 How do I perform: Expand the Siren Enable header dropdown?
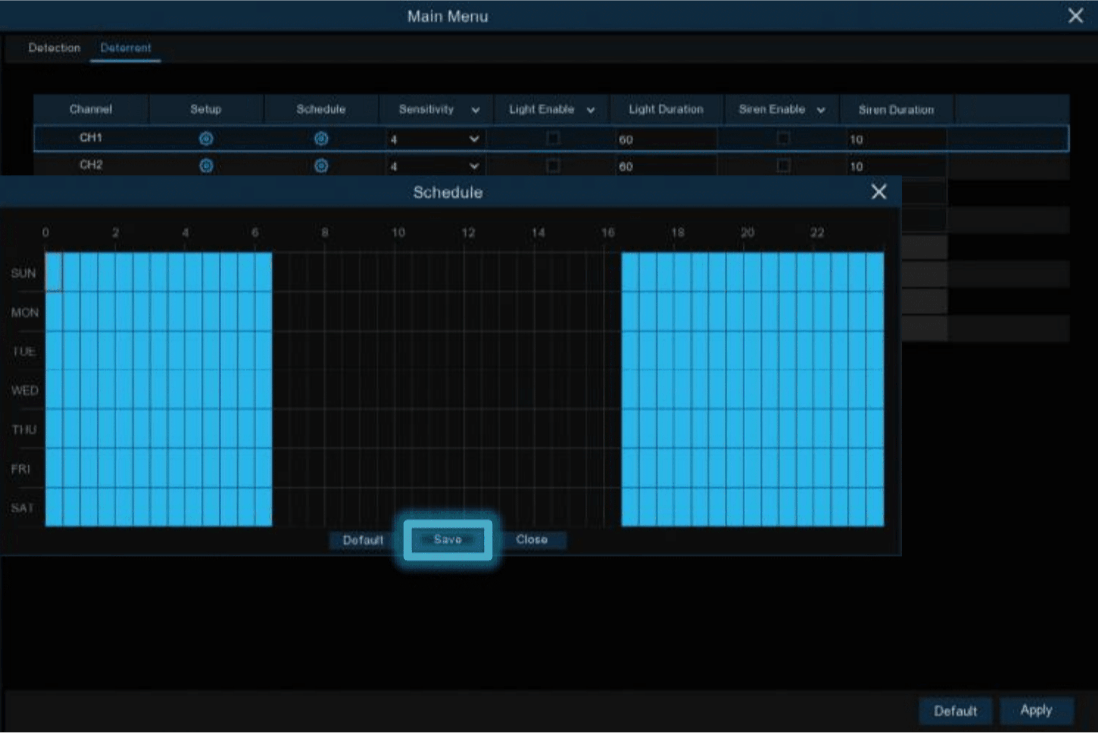821,110
